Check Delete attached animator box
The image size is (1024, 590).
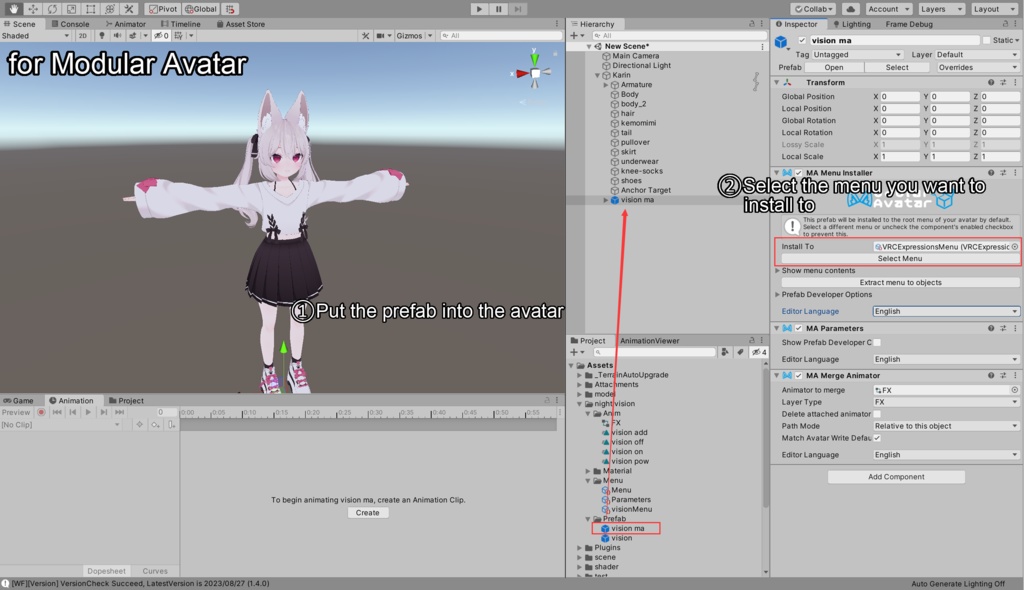coord(877,414)
